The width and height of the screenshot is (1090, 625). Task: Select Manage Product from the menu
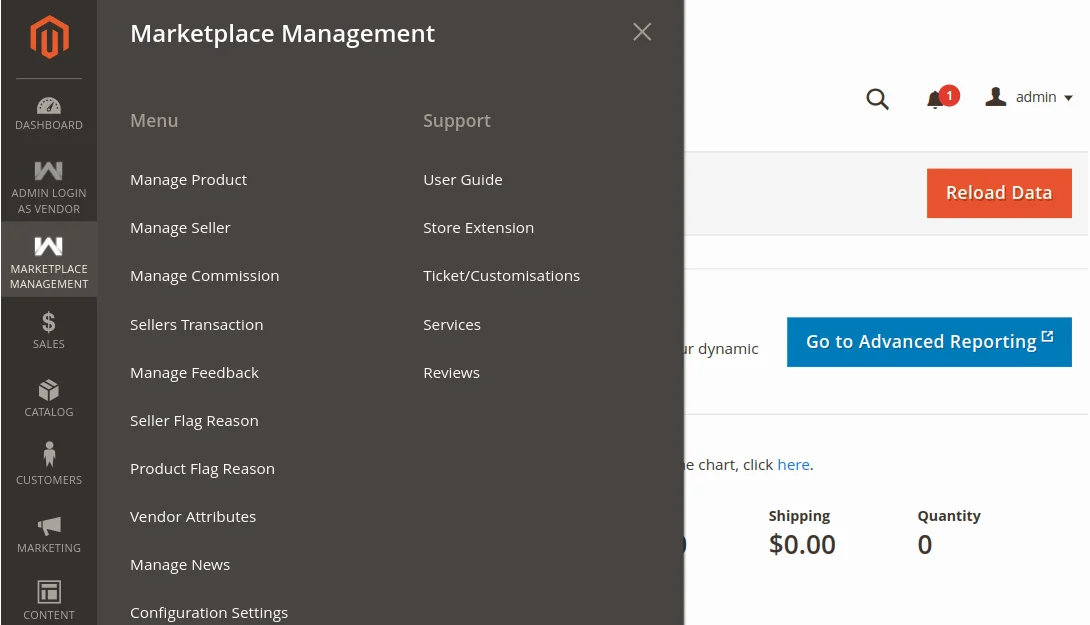188,179
